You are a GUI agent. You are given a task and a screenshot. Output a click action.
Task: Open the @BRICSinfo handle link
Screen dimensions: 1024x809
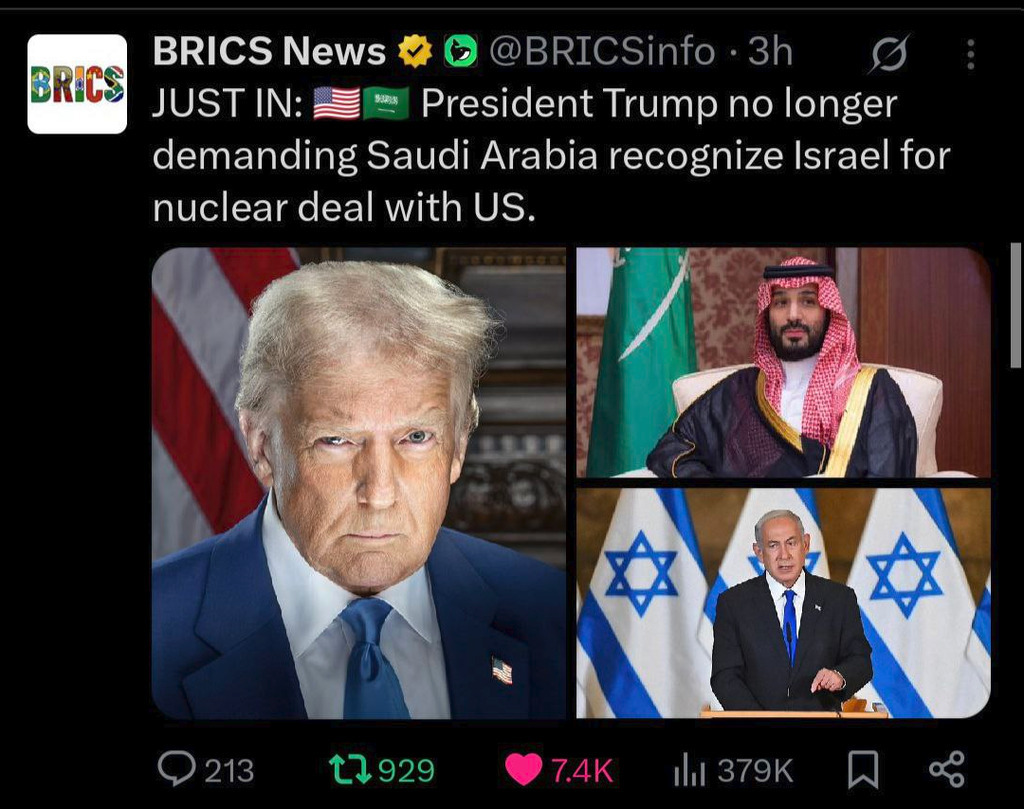(x=602, y=52)
